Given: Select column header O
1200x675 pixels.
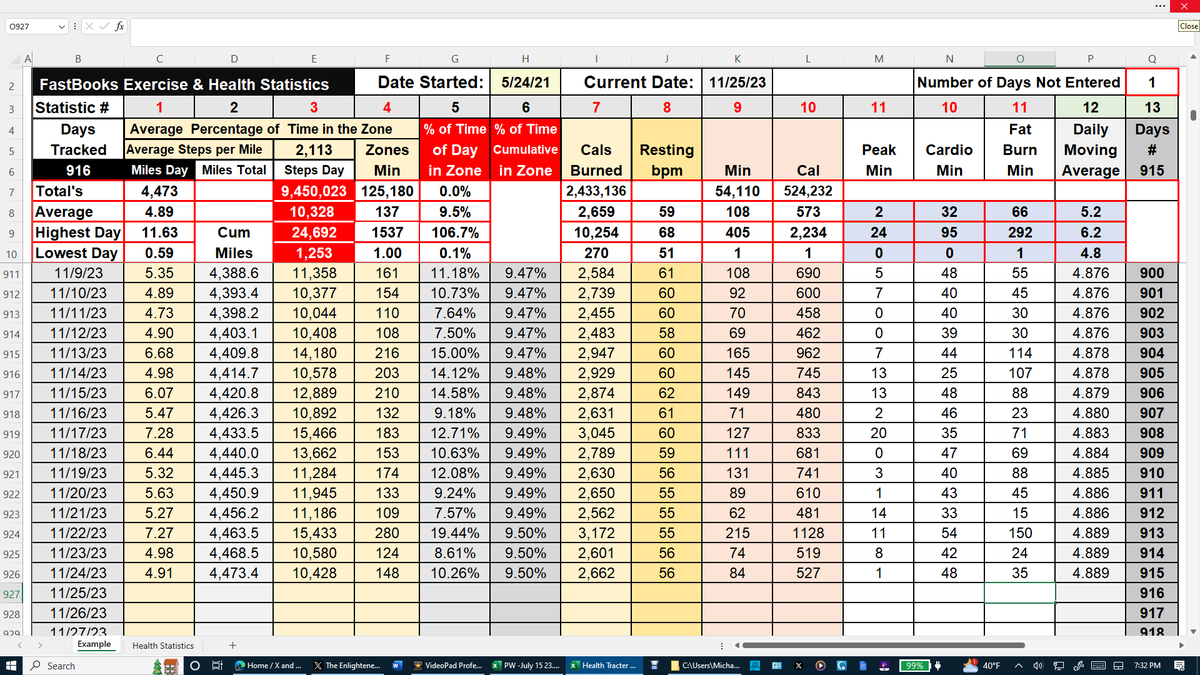Looking at the screenshot, I should coord(1020,59).
